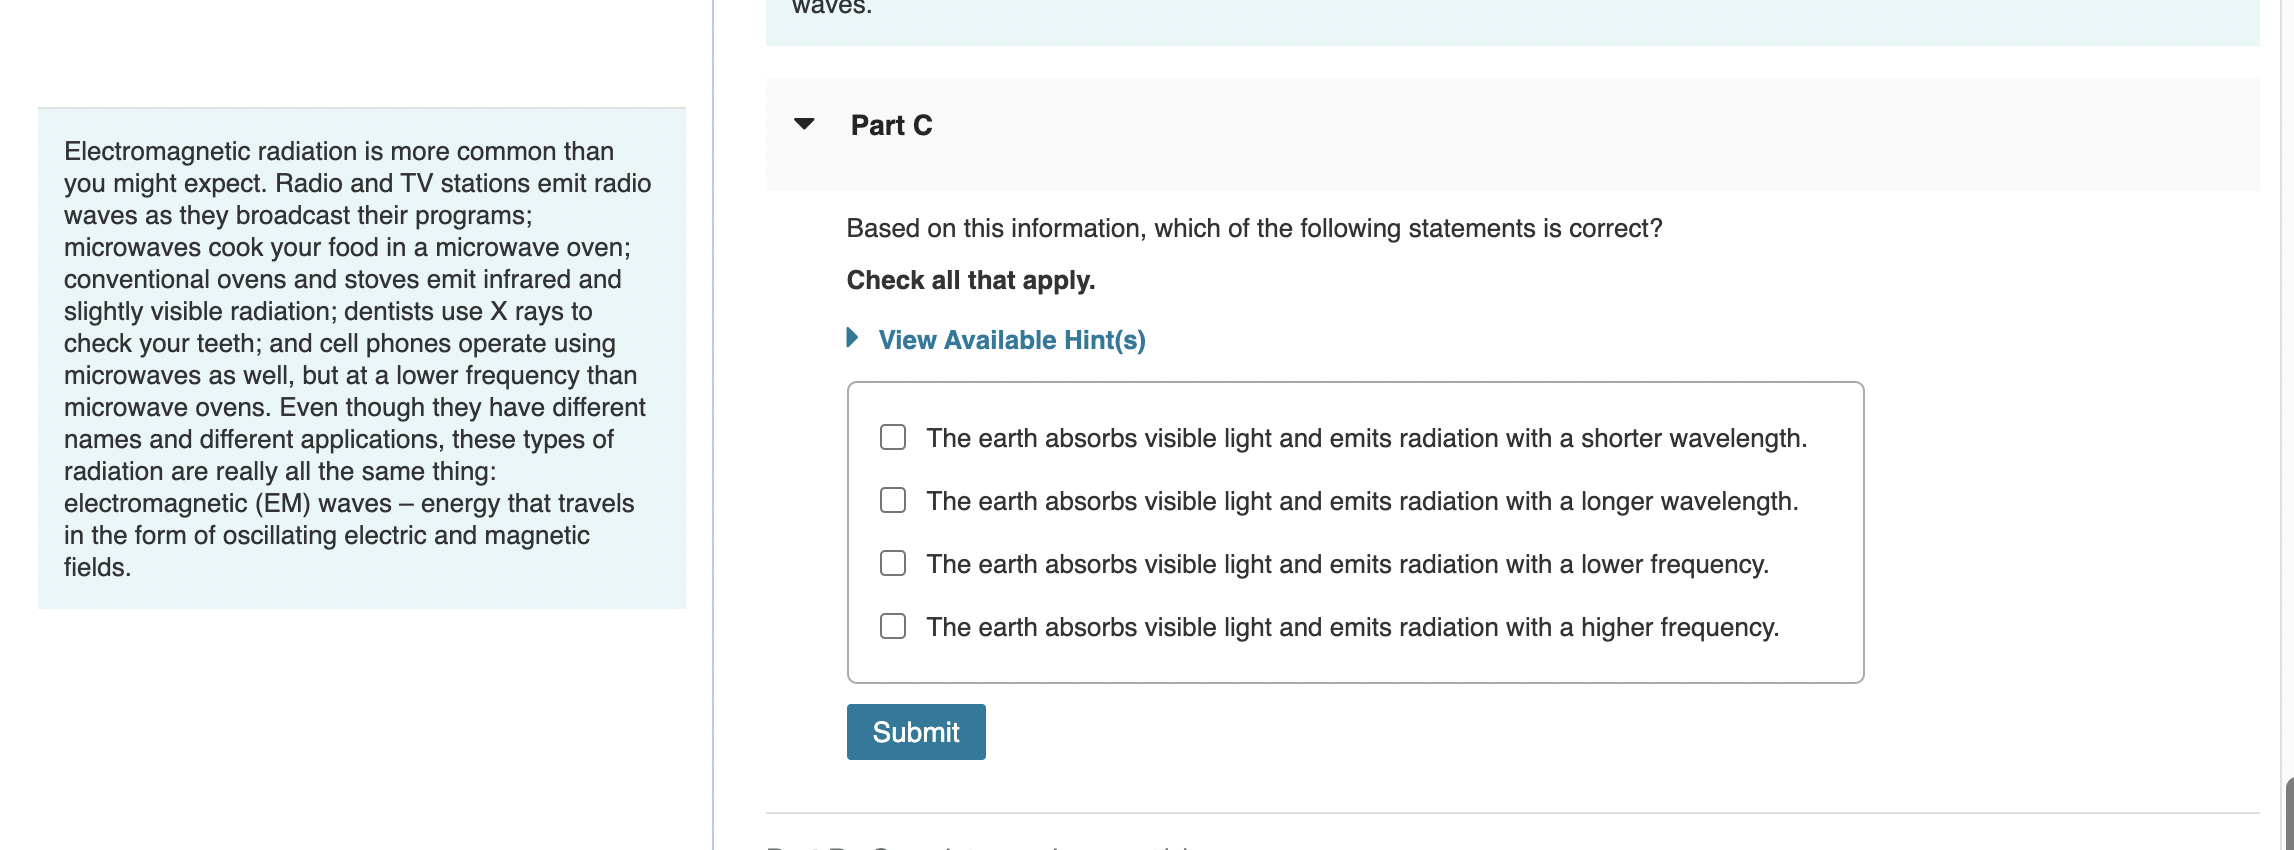The height and width of the screenshot is (850, 2294).
Task: Choose the 'longer wavelength' statement text
Action: pyautogui.click(x=1362, y=501)
